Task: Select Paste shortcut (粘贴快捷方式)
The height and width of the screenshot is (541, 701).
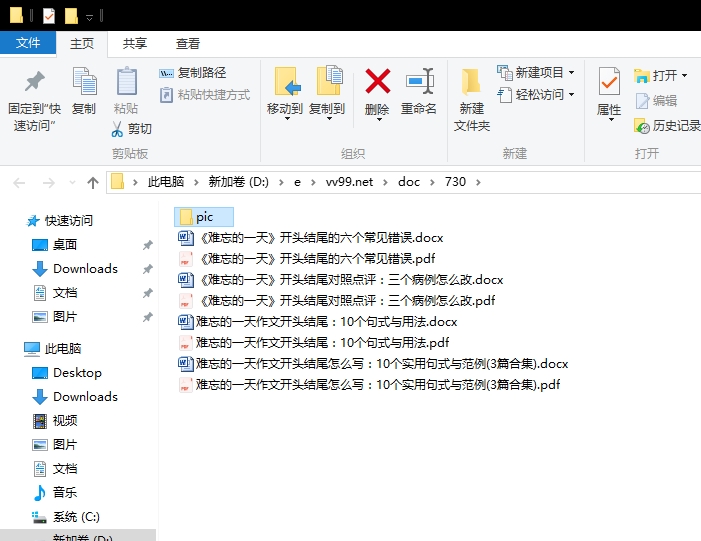Action: (x=205, y=95)
